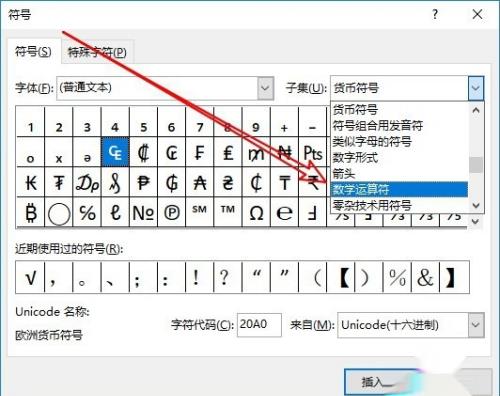Pick the peso sign ₱ symbol
Image resolution: width=500 pixels, height=396 pixels.
(143, 183)
